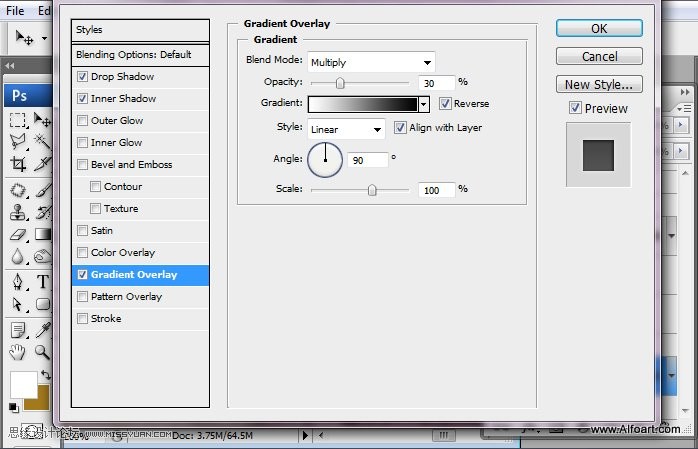
Task: Select the Hand tool
Action: 18,351
